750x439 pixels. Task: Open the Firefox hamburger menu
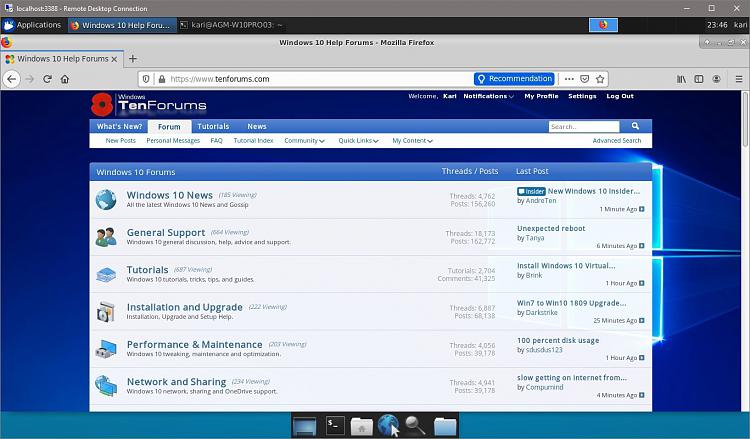coord(739,79)
